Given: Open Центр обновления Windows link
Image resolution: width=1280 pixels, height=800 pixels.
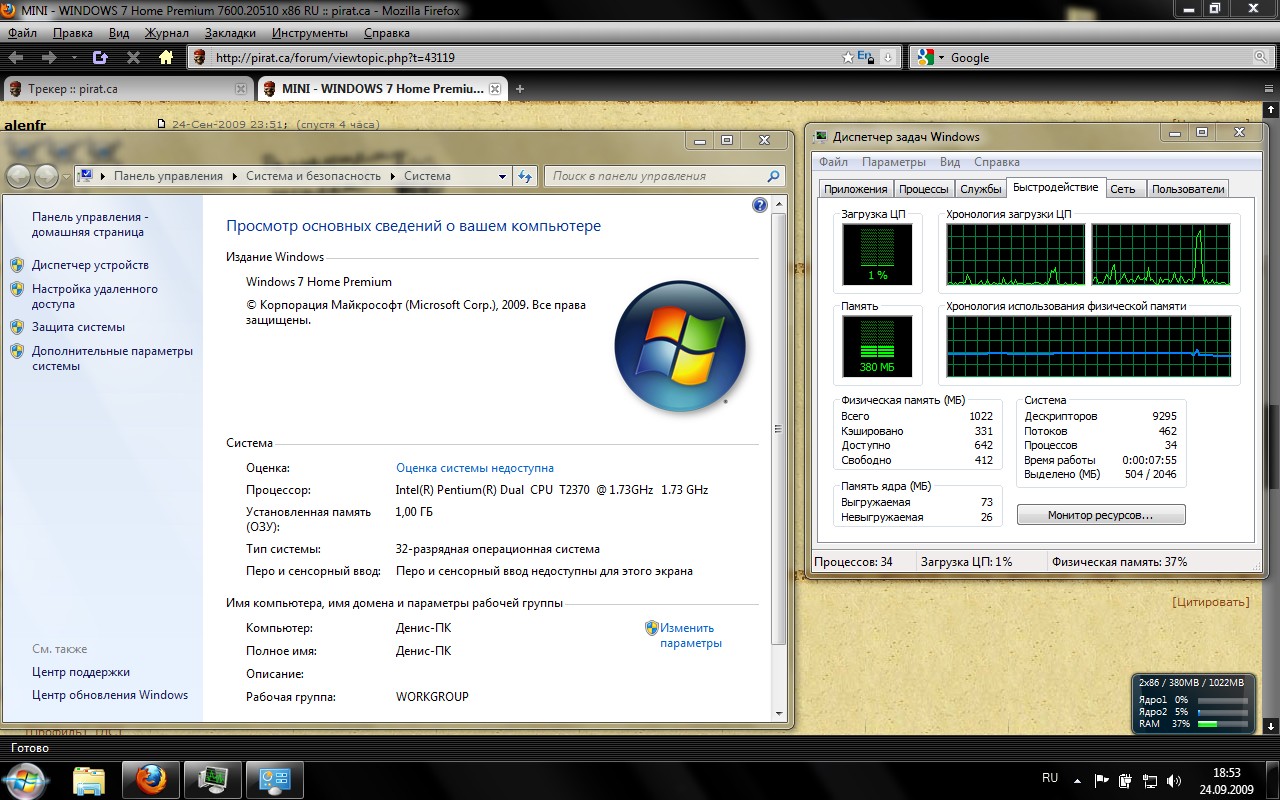Looking at the screenshot, I should pyautogui.click(x=110, y=695).
